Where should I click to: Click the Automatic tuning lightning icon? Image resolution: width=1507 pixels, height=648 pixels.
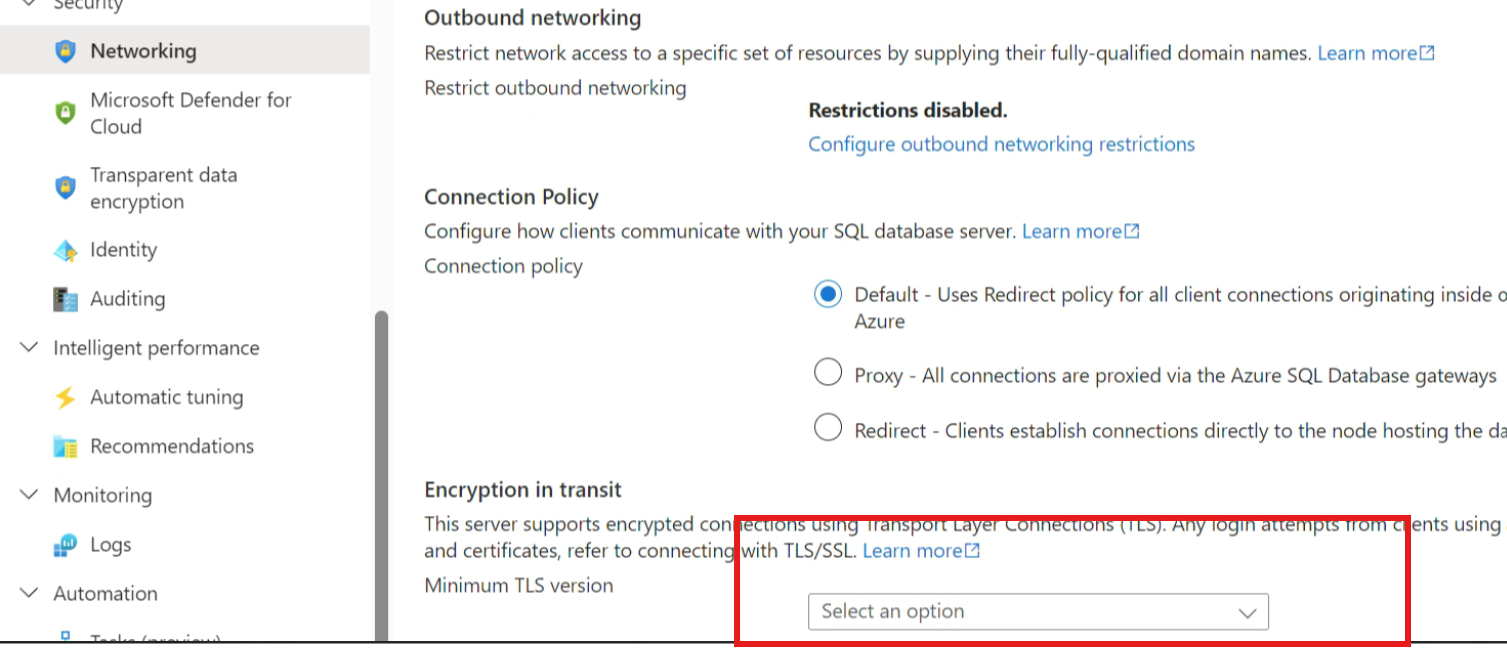coord(65,397)
